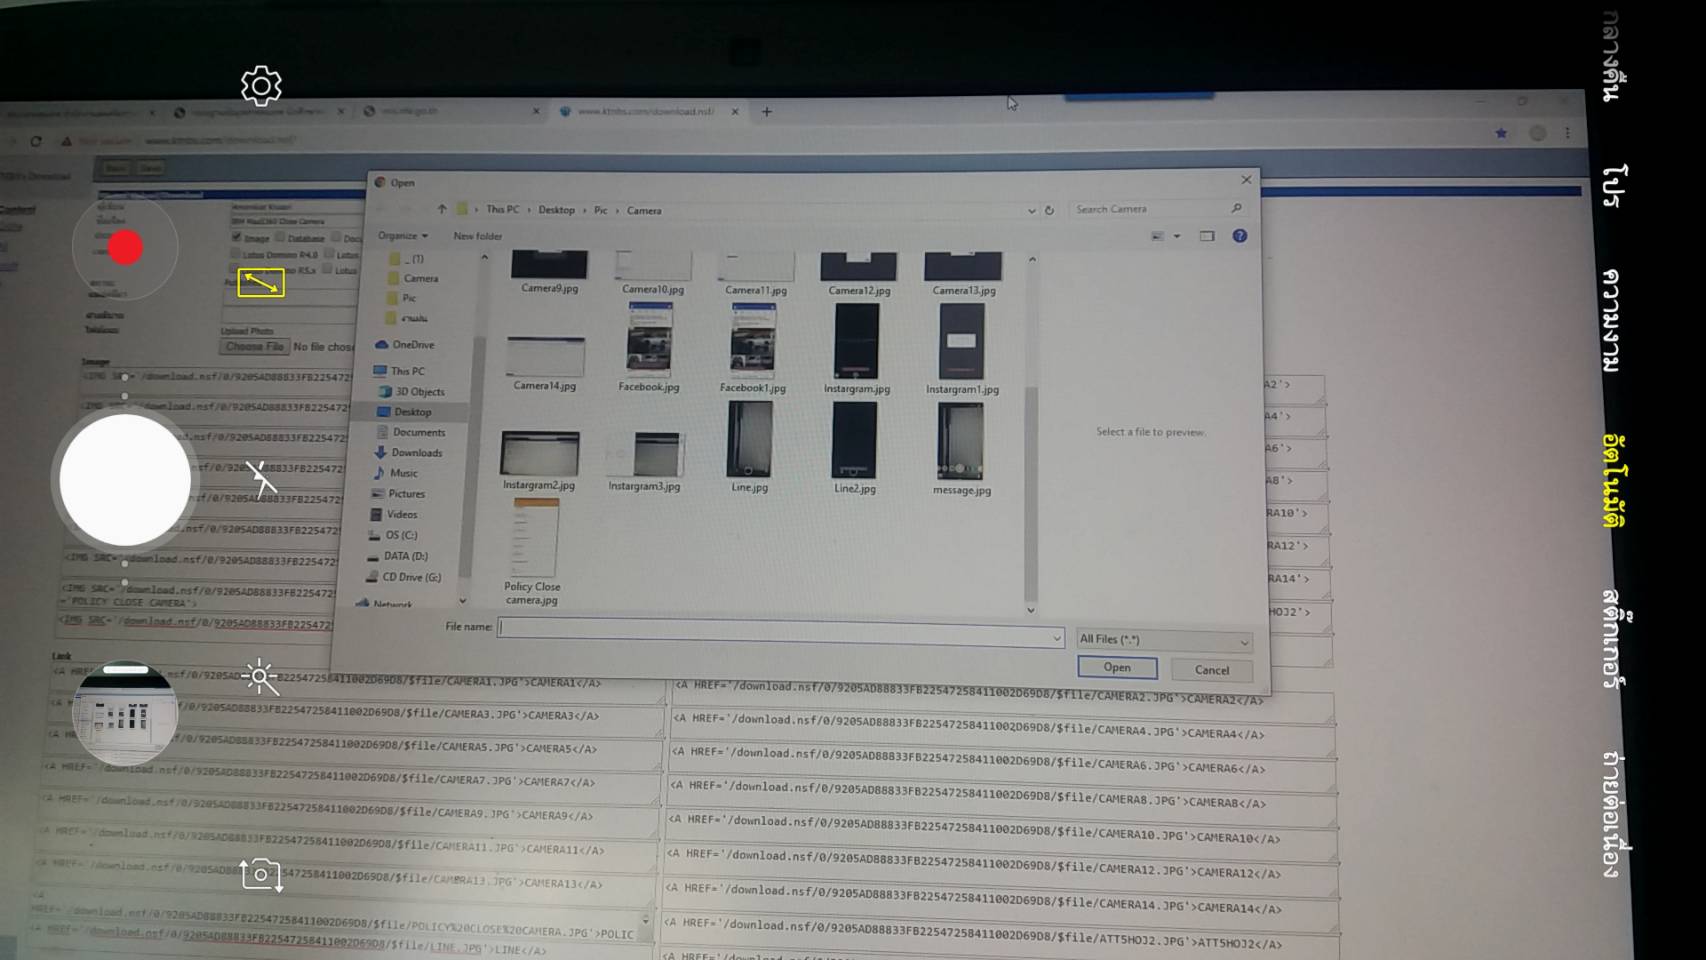Expand the File name history dropdown arrow
This screenshot has width=1706, height=960.
(1056, 638)
